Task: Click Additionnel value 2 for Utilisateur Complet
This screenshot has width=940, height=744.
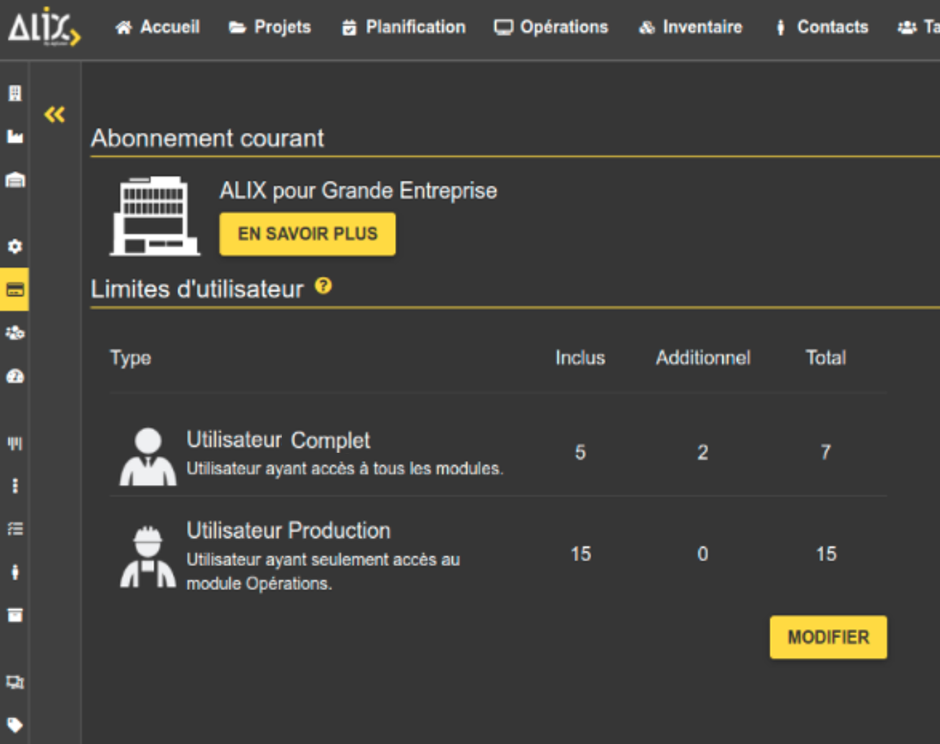Action: click(x=703, y=452)
